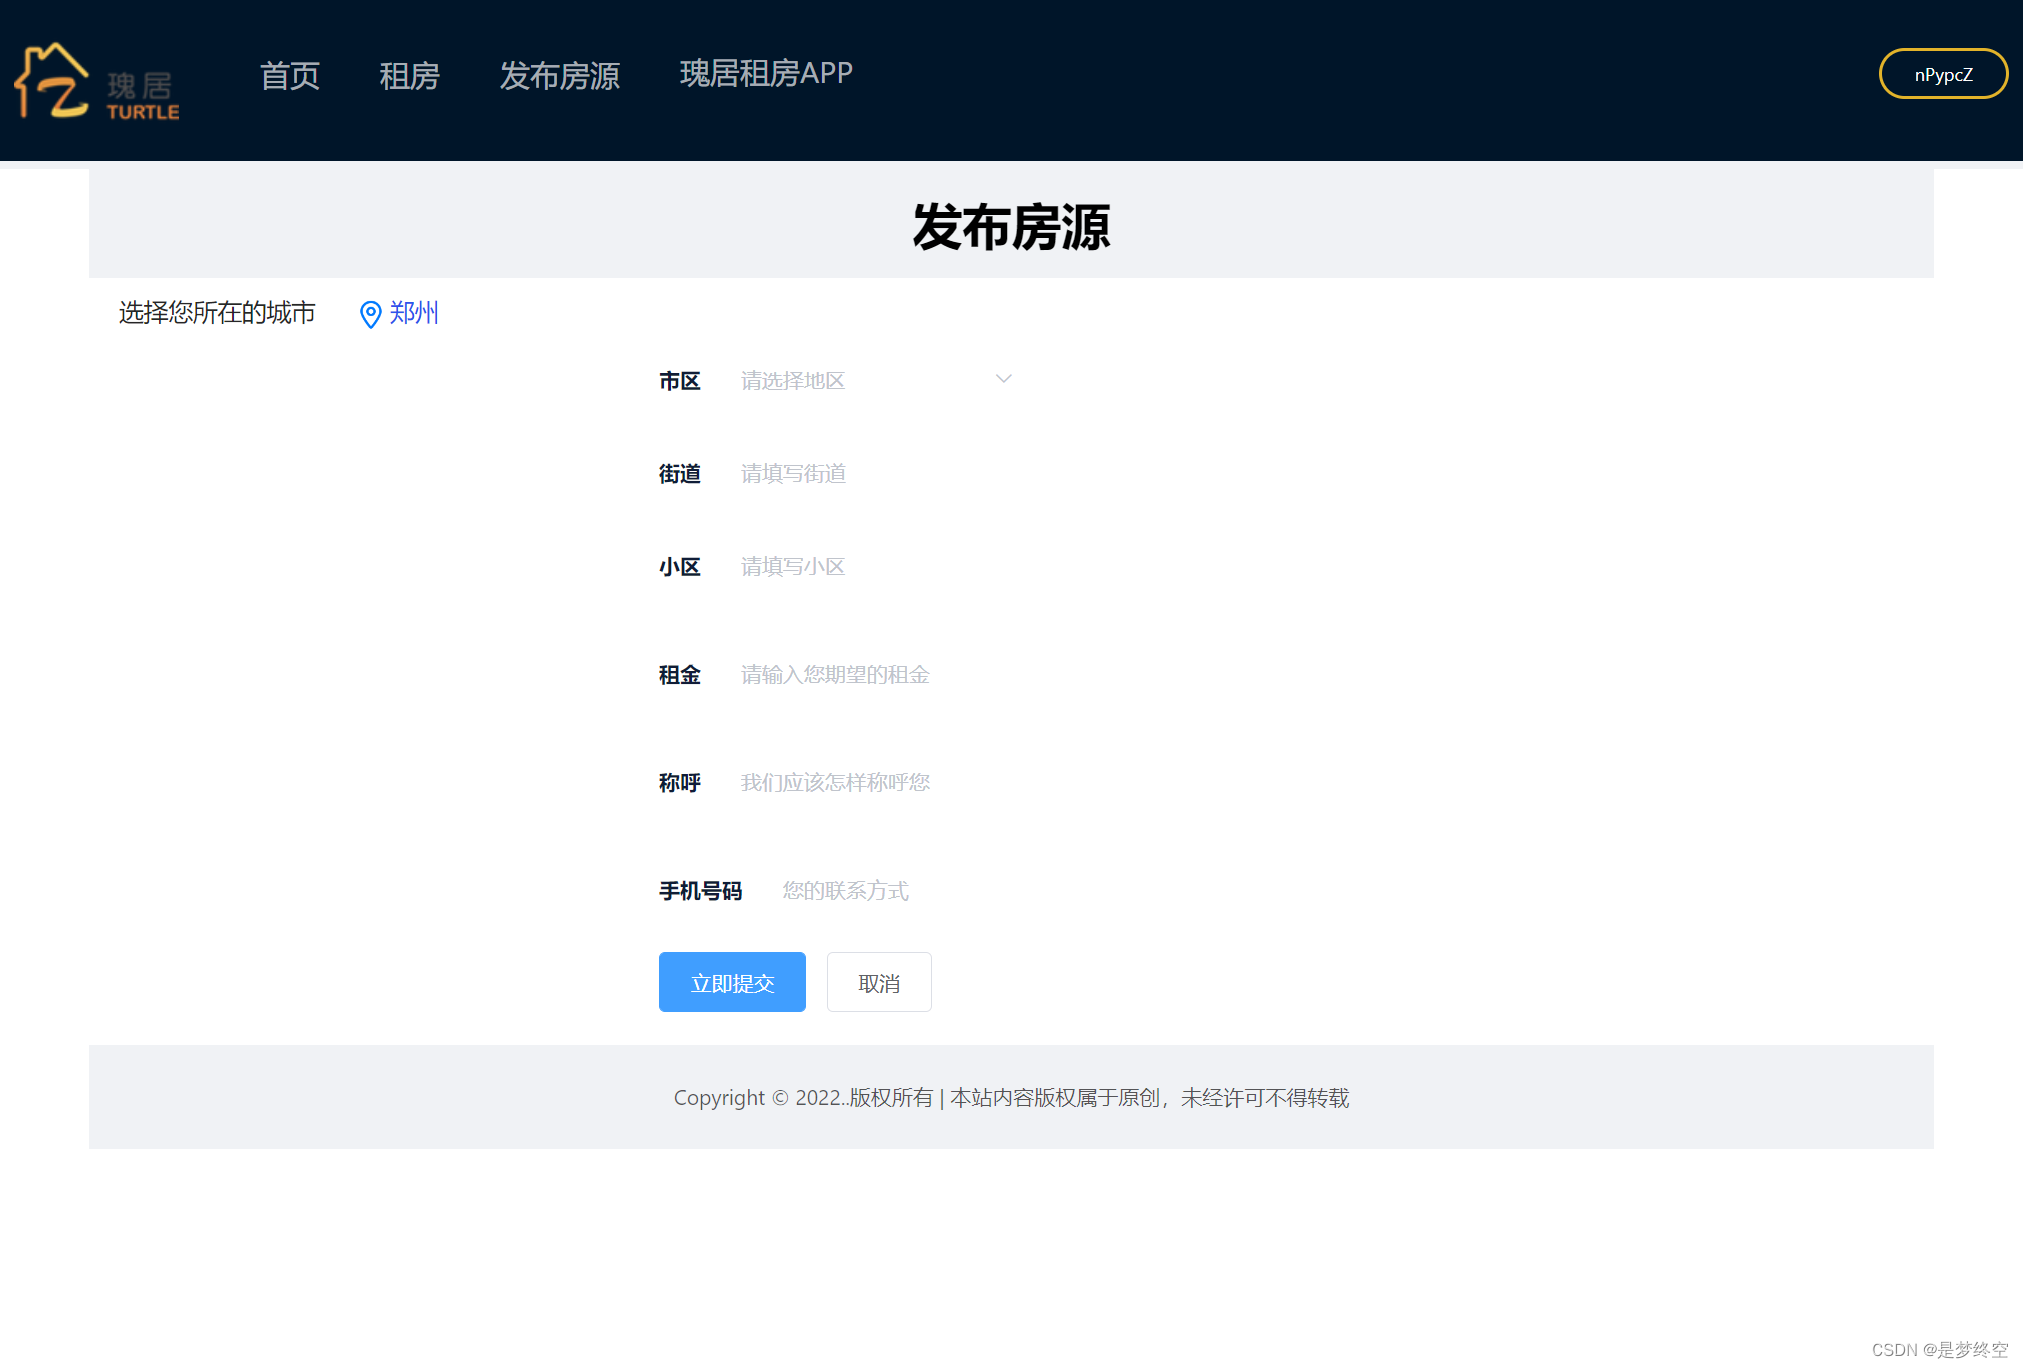2023x1368 pixels.
Task: Open the 租房 navigation item
Action: point(409,76)
